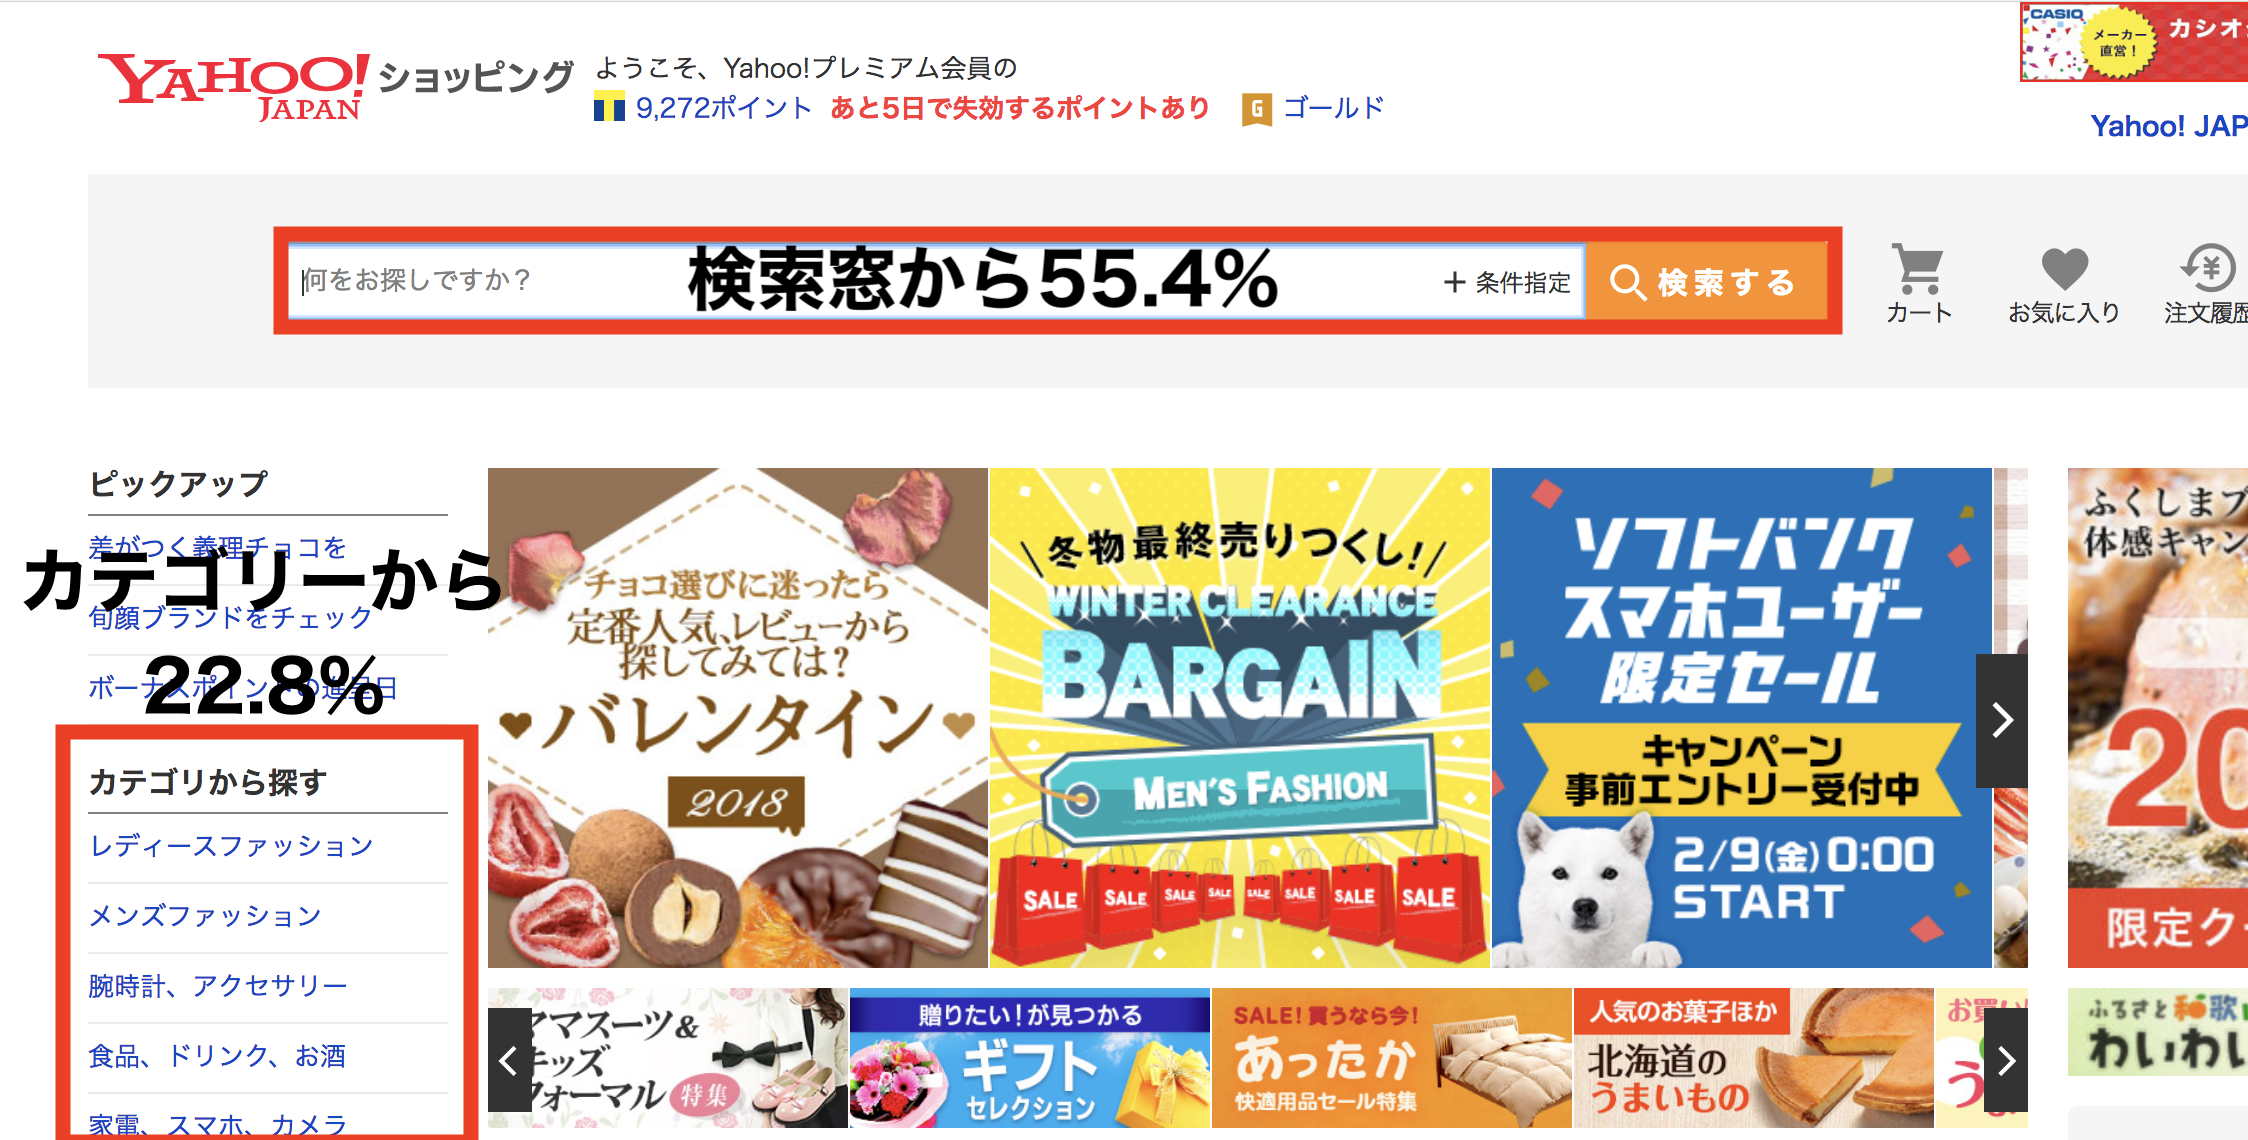Image resolution: width=2248 pixels, height=1140 pixels.
Task: Show next small banners with right arrow
Action: tap(2006, 1060)
